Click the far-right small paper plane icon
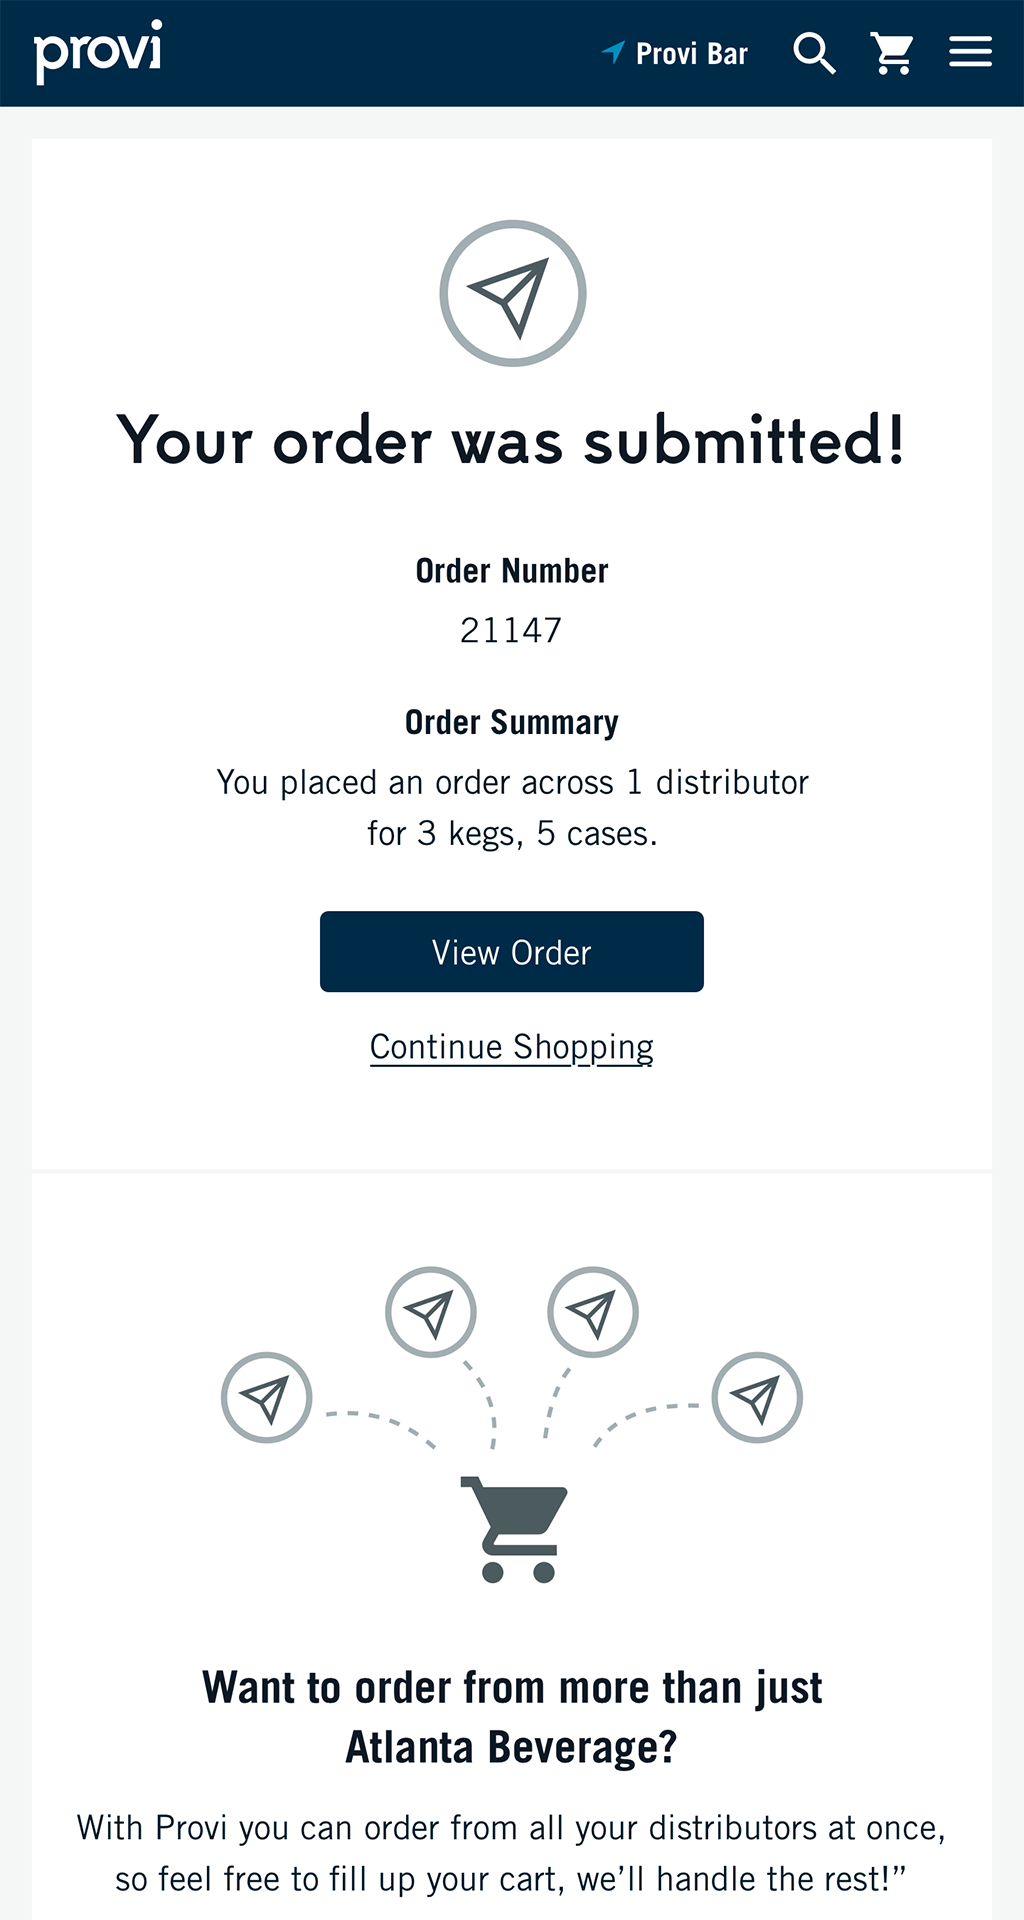This screenshot has height=1920, width=1024. [757, 1397]
